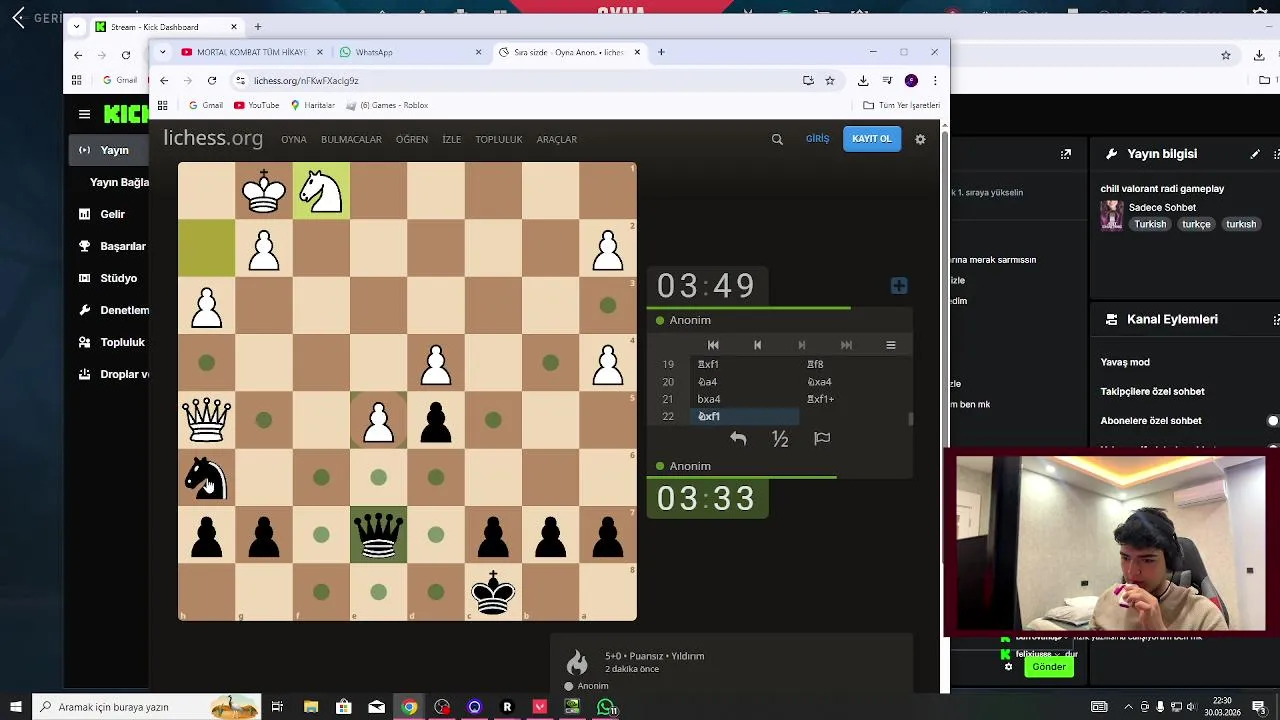Bookmark this page with the star icon
This screenshot has height=720, width=1280.
[x=830, y=80]
